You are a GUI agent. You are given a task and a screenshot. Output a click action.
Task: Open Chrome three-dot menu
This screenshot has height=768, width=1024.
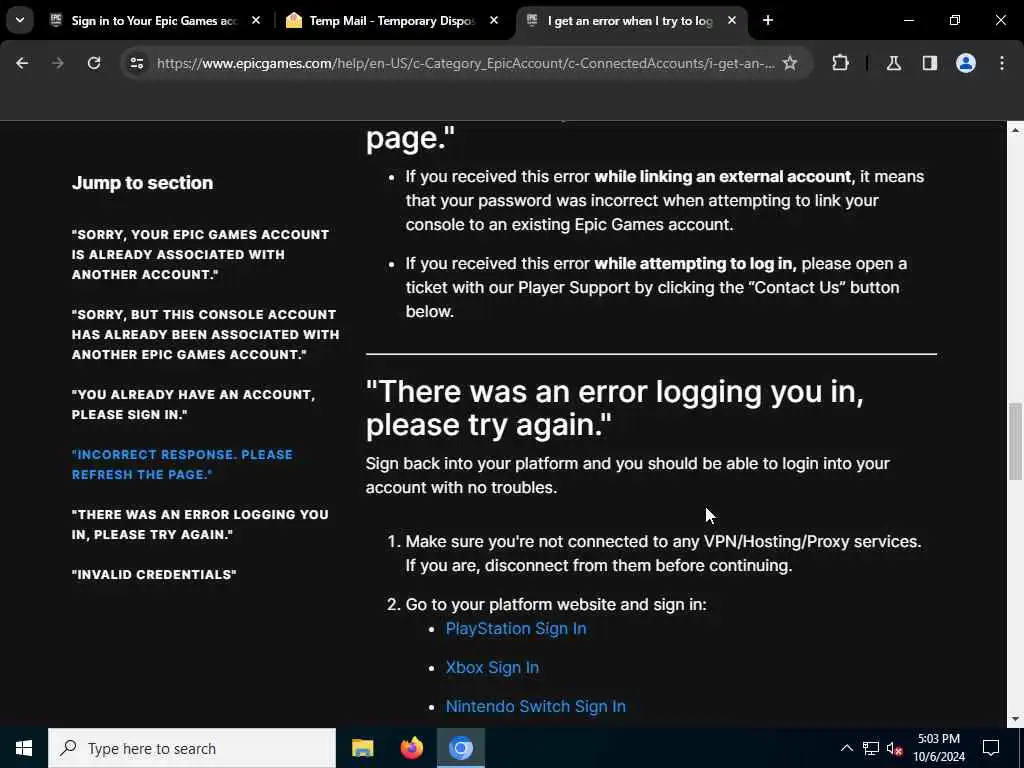[x=1002, y=63]
